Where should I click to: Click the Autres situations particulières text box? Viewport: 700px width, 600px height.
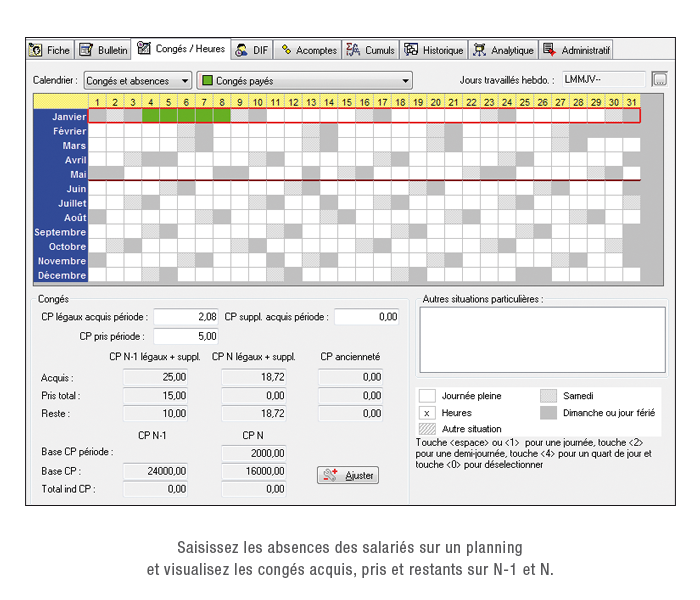[542, 339]
